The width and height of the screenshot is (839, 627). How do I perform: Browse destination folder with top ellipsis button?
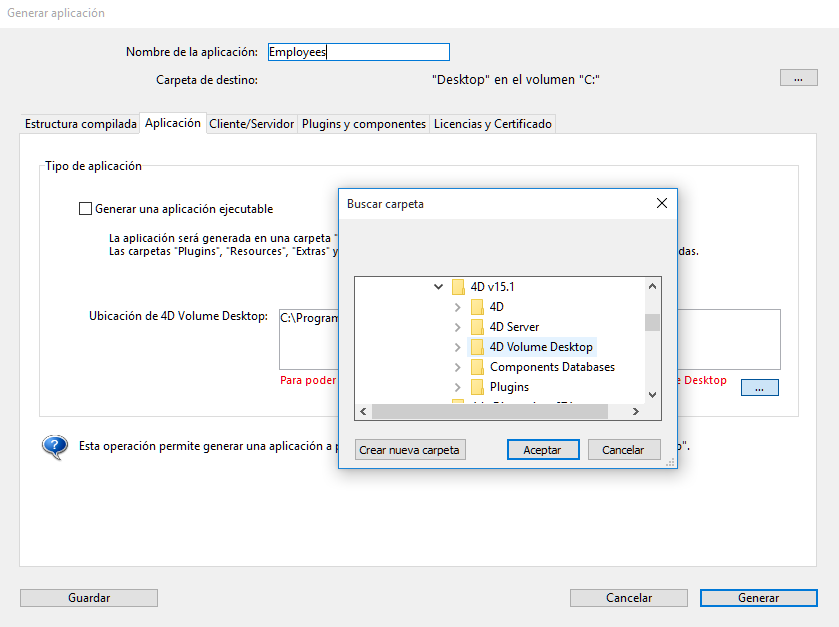(x=798, y=78)
